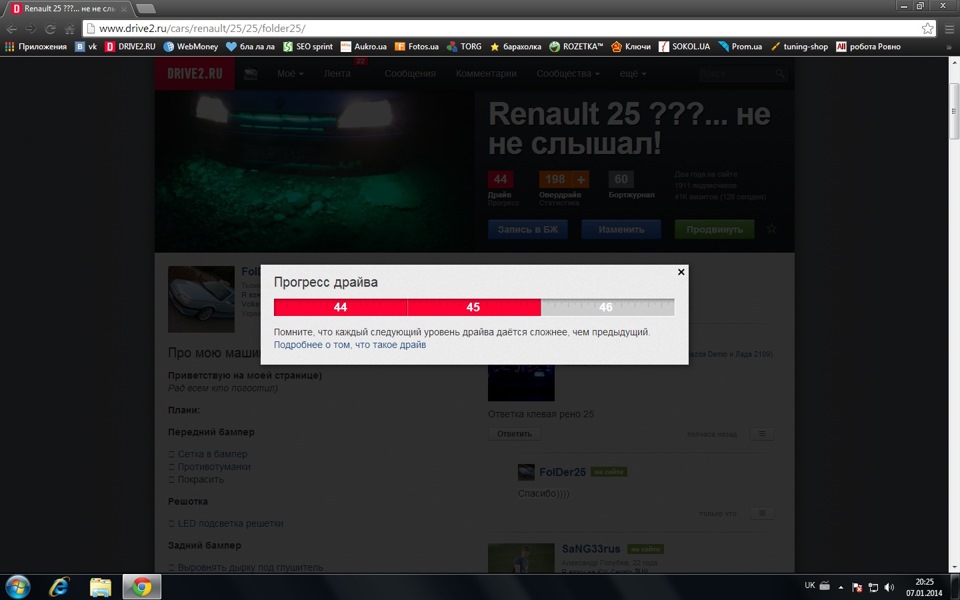Image resolution: width=960 pixels, height=600 pixels.
Task: Open the Chrome menu hamburger icon
Action: click(949, 29)
